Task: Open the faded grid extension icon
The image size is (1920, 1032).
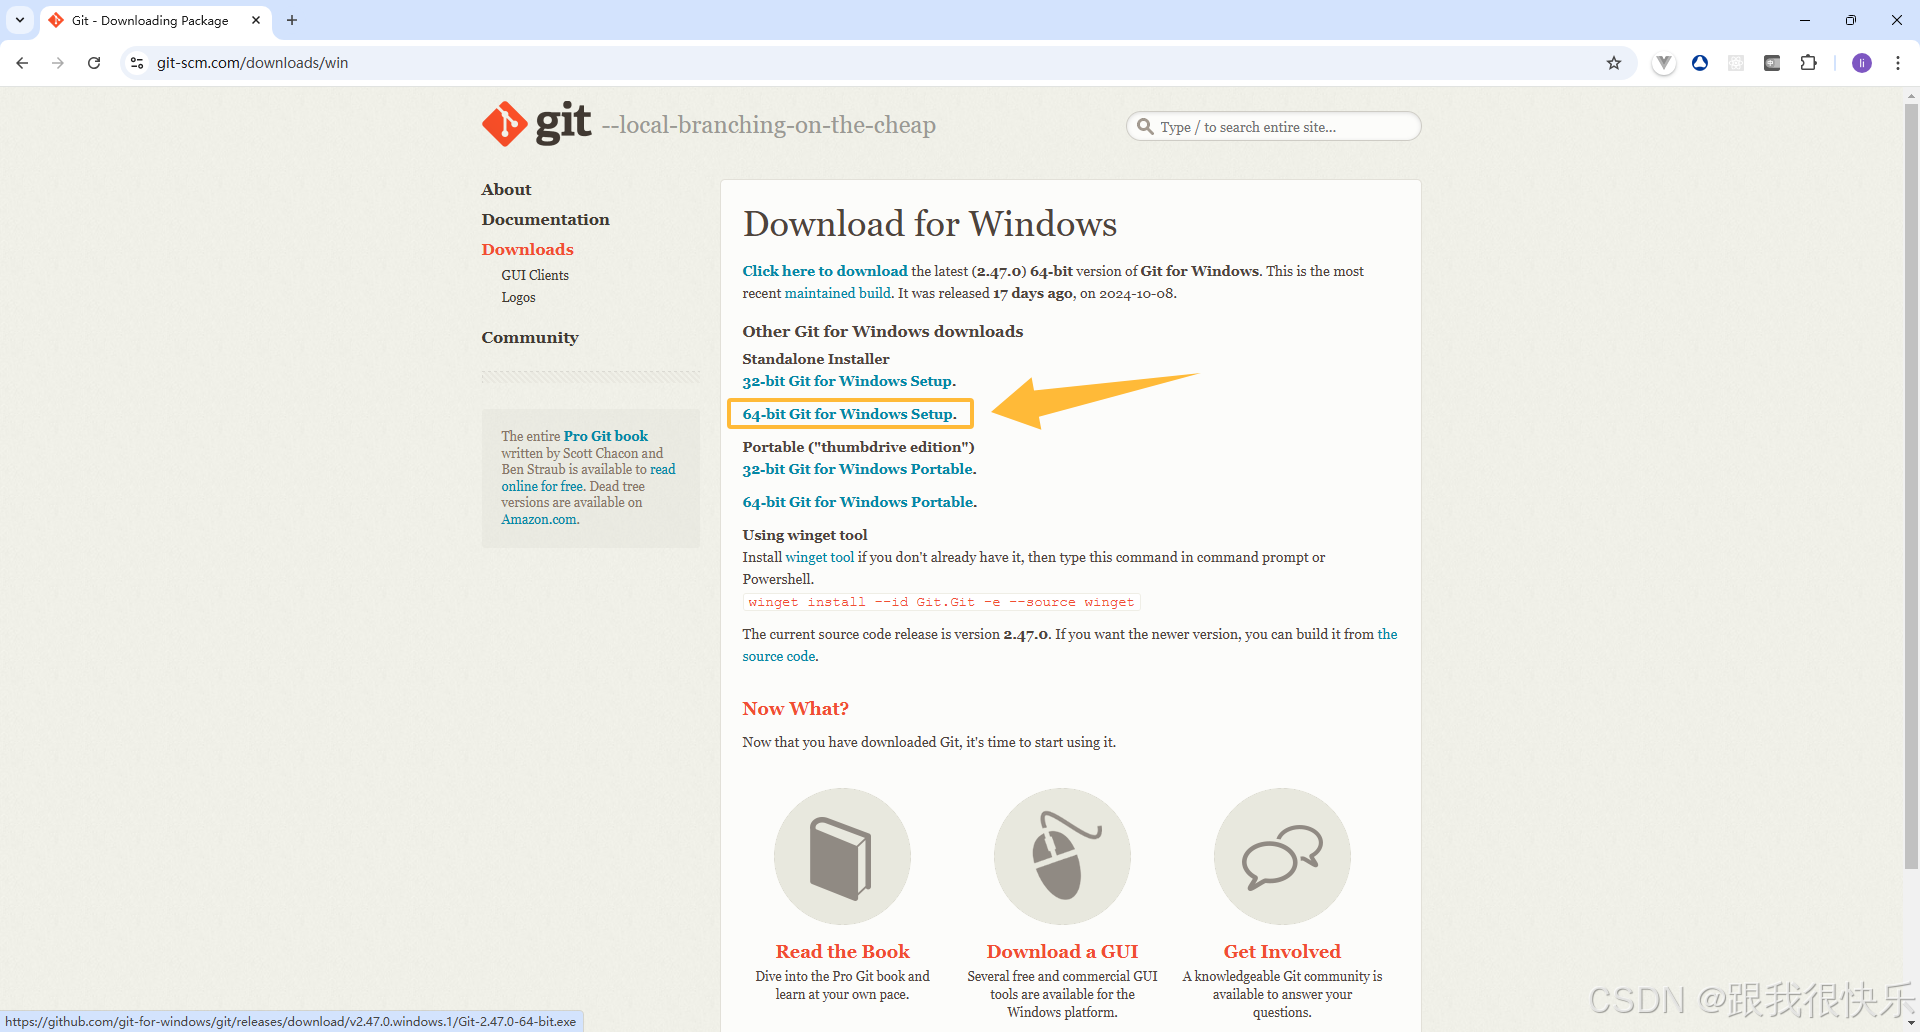Action: coord(1736,63)
